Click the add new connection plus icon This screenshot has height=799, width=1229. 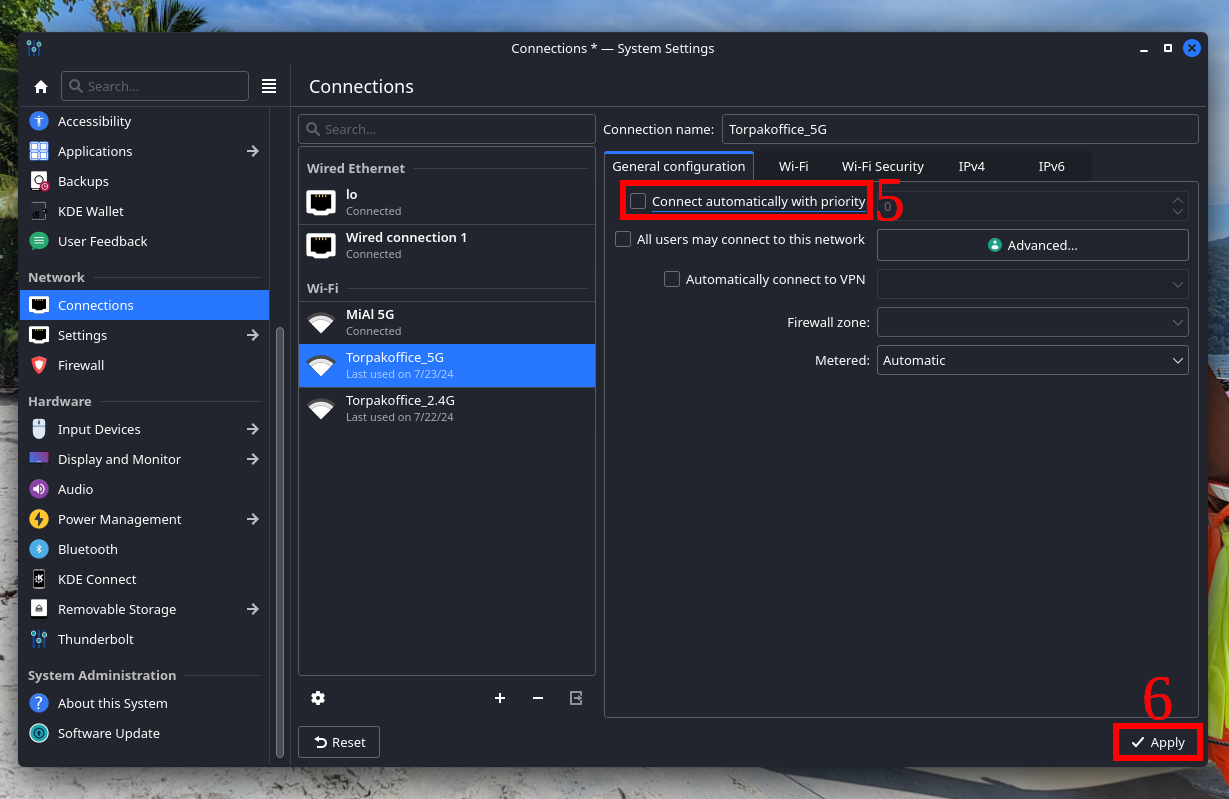coord(500,698)
